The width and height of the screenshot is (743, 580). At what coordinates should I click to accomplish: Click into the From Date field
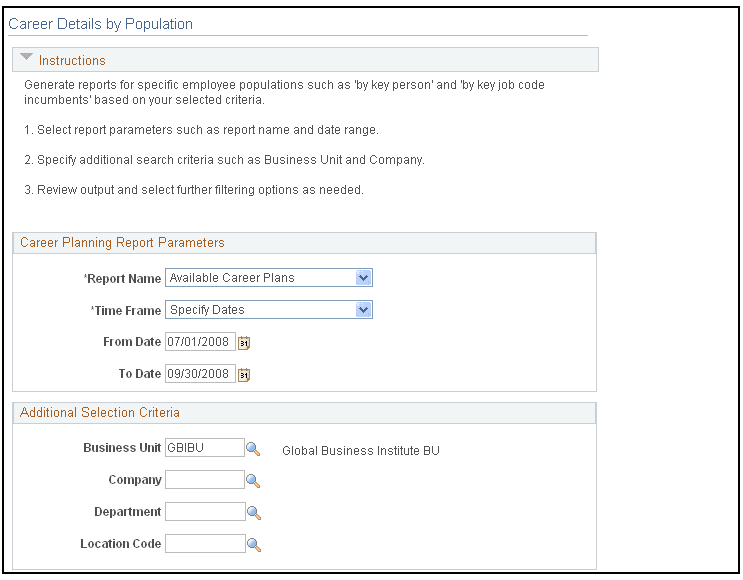click(200, 342)
